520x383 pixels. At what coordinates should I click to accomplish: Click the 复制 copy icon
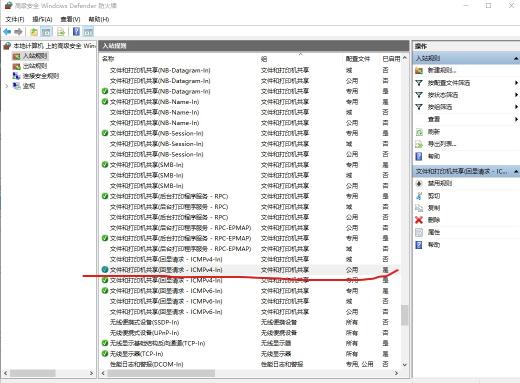pos(419,208)
